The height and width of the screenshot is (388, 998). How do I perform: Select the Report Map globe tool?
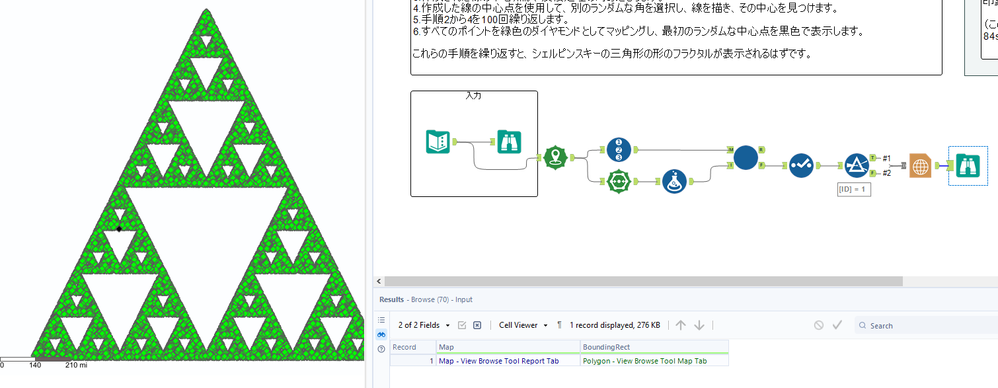pos(921,165)
